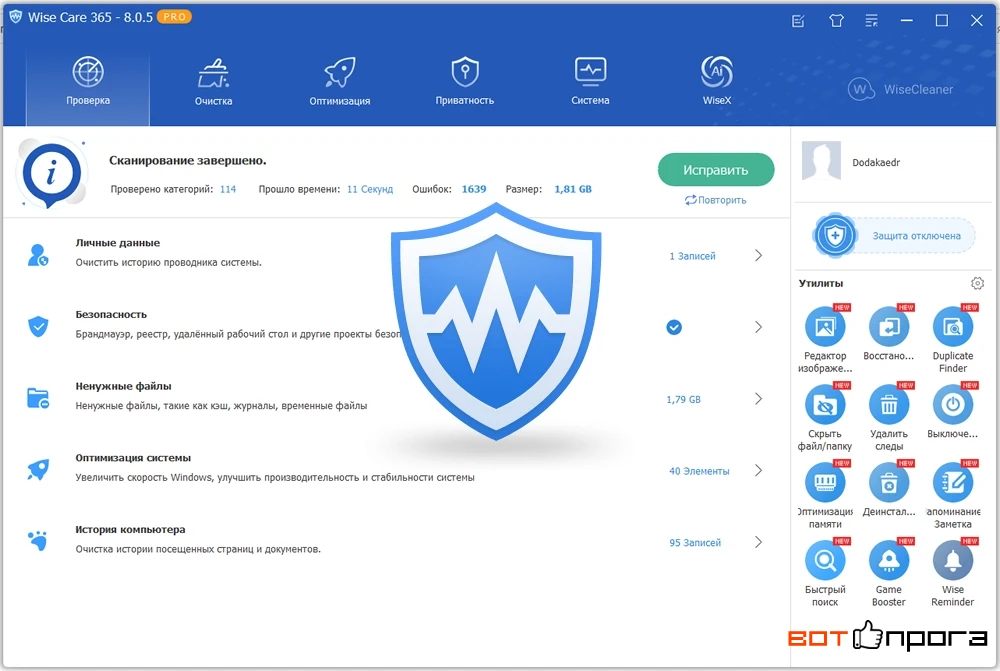
Task: Expand the Личные данные row arrow
Action: [758, 255]
